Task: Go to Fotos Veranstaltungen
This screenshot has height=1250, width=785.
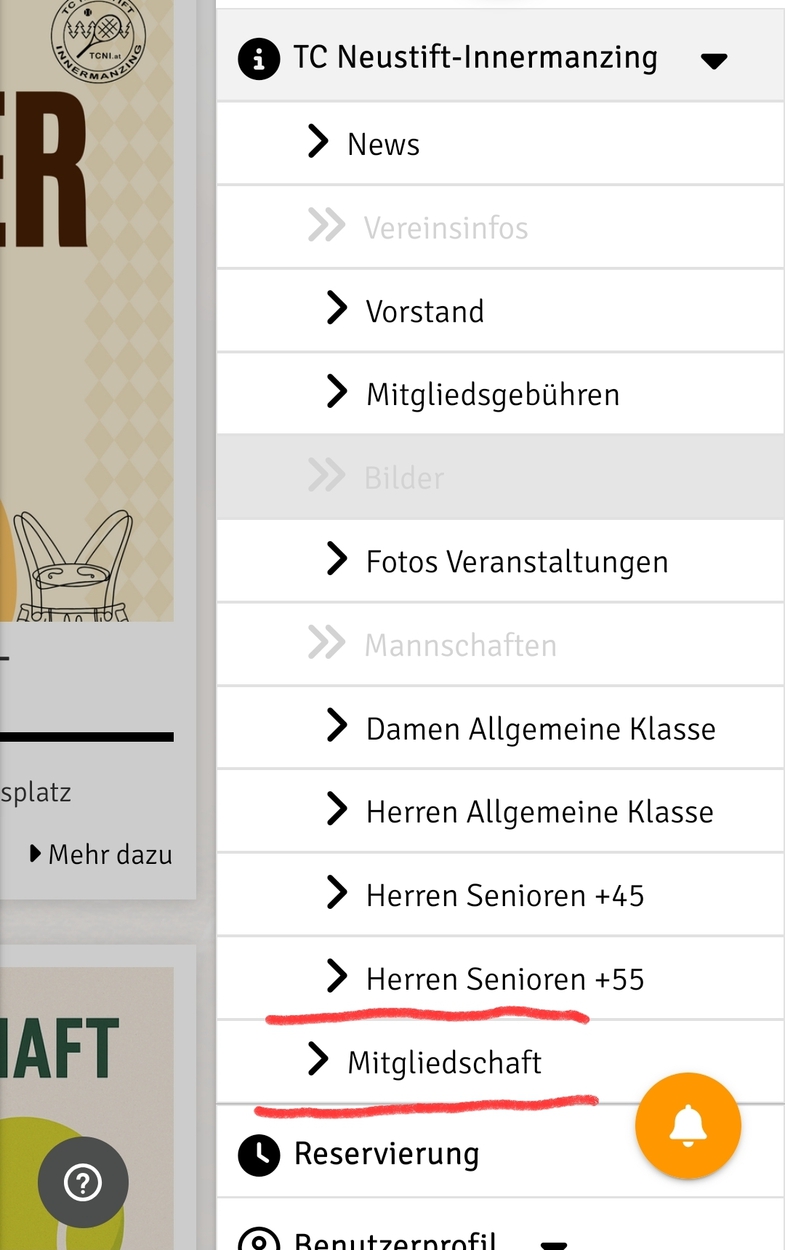Action: (516, 561)
